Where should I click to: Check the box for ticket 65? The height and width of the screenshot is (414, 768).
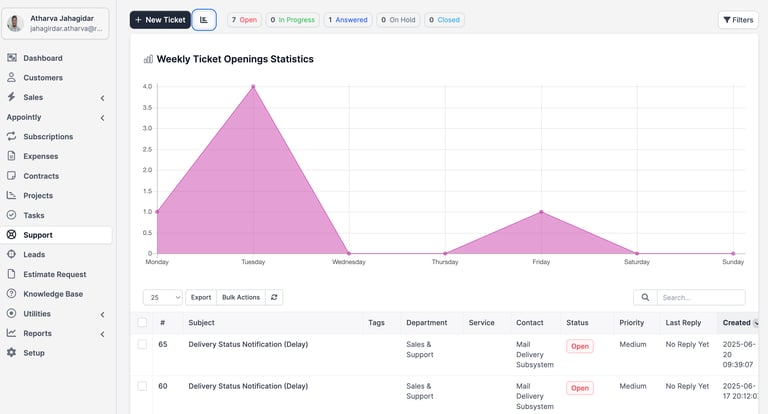142,344
